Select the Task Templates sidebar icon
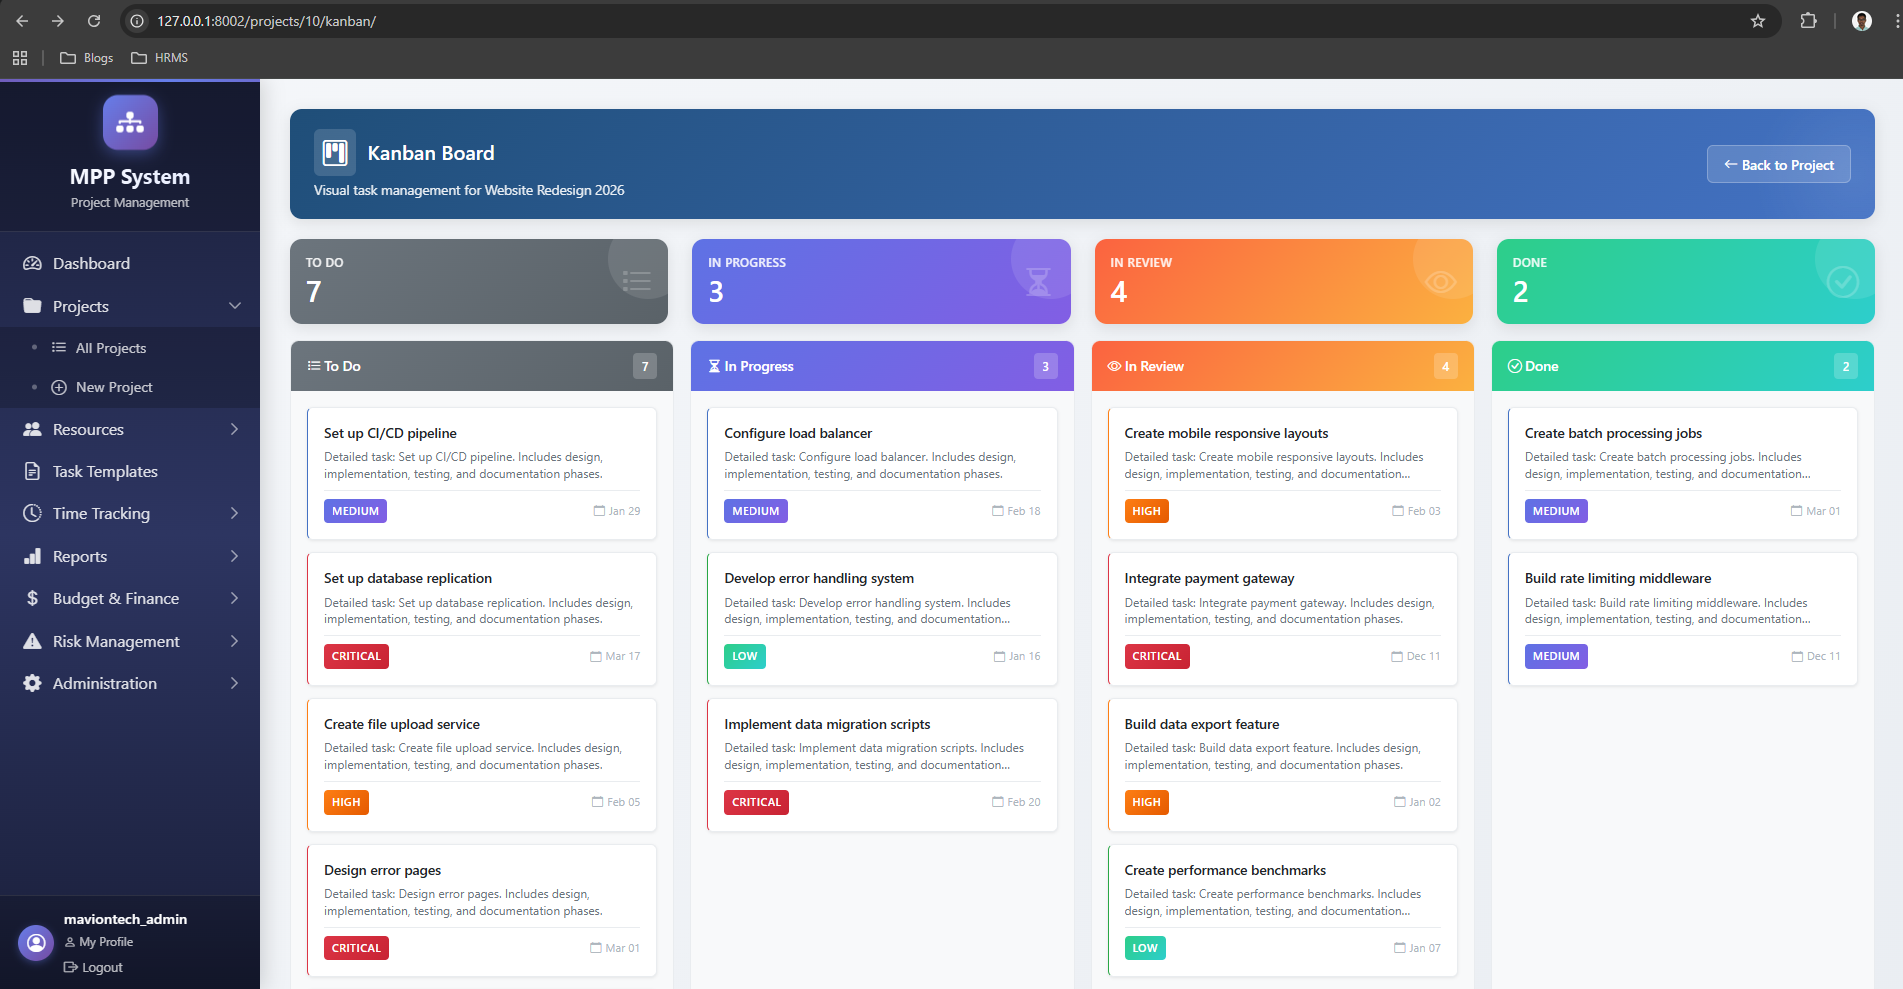The height and width of the screenshot is (989, 1903). click(x=32, y=471)
